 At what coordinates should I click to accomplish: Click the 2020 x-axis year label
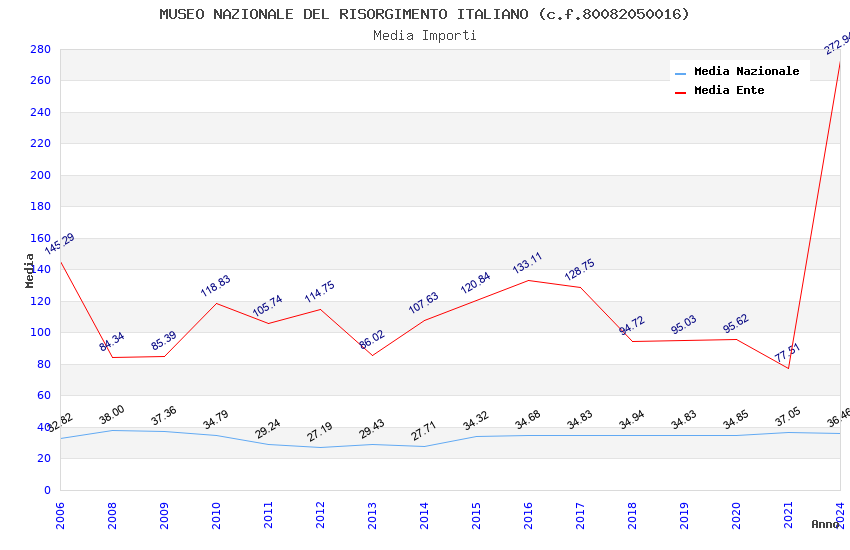[x=736, y=515]
